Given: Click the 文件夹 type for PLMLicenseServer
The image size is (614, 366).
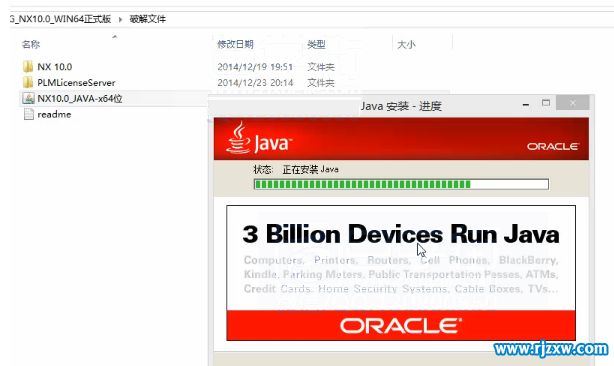Looking at the screenshot, I should [321, 83].
